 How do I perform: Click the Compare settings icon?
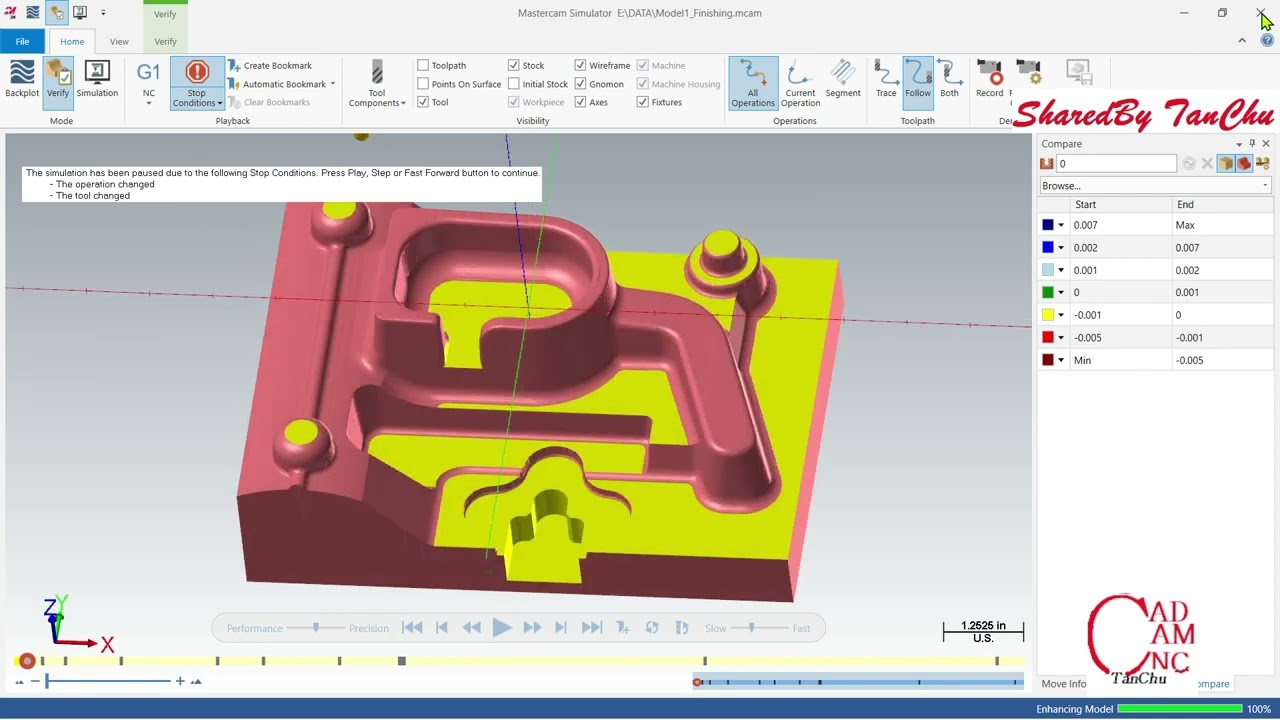tap(1262, 163)
